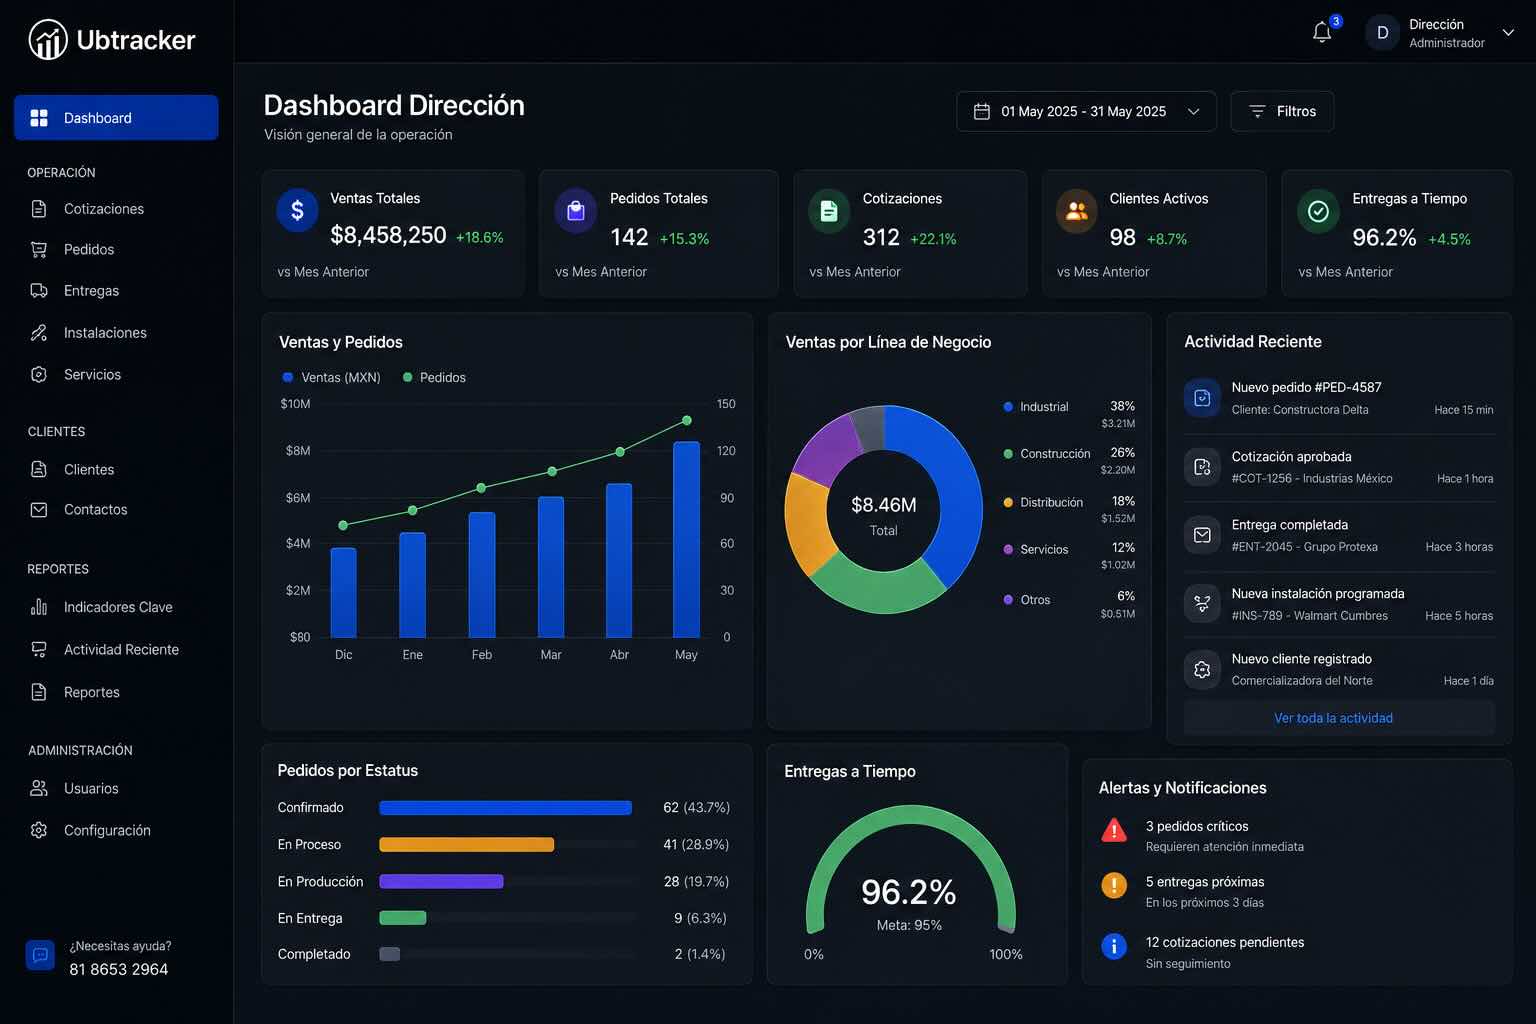
Task: Click the red 3 pedidos críticos alert icon
Action: 1114,830
